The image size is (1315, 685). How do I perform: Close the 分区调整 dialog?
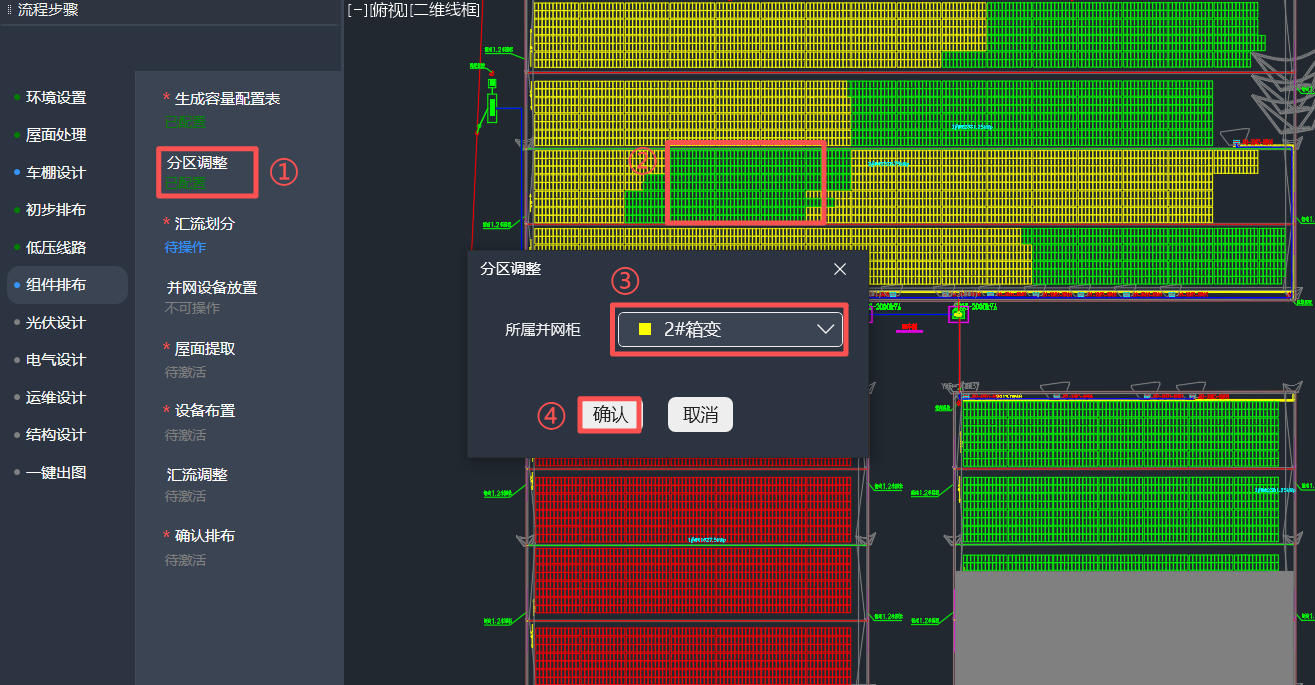(840, 269)
